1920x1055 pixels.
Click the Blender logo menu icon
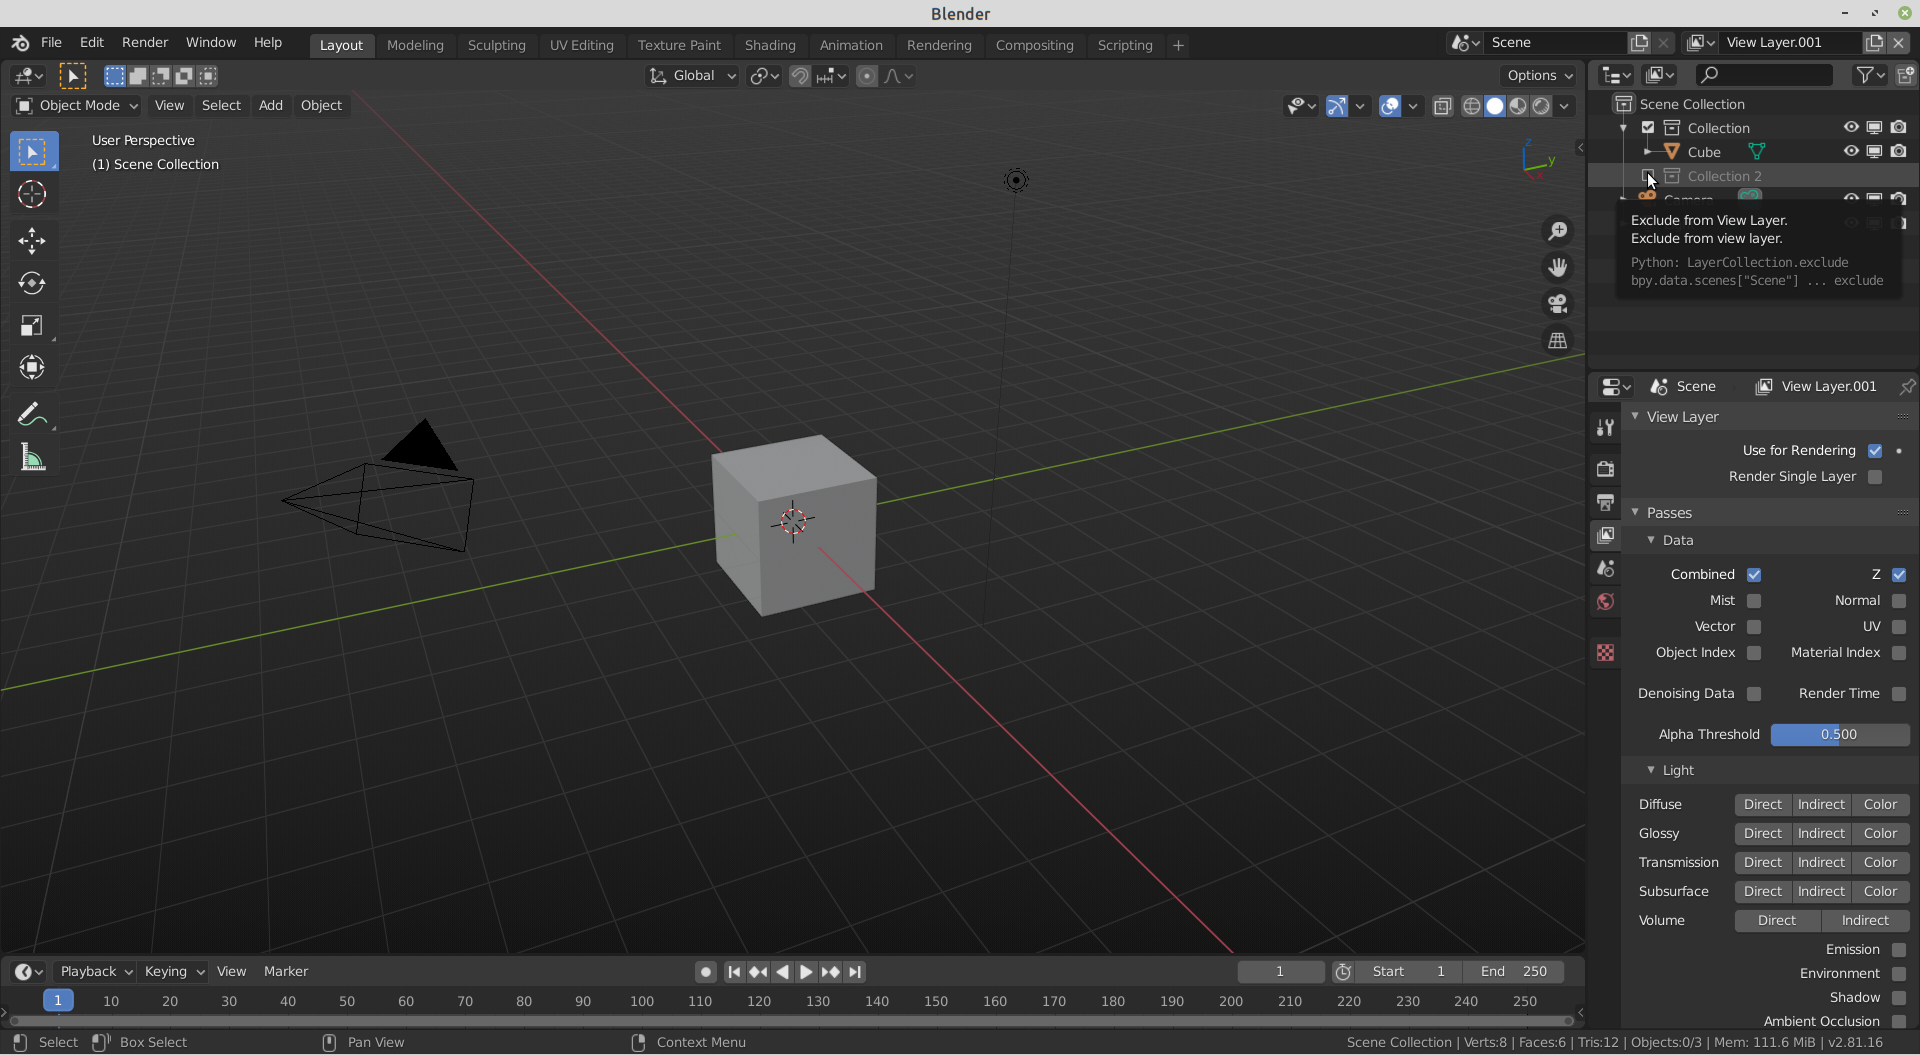tap(20, 43)
